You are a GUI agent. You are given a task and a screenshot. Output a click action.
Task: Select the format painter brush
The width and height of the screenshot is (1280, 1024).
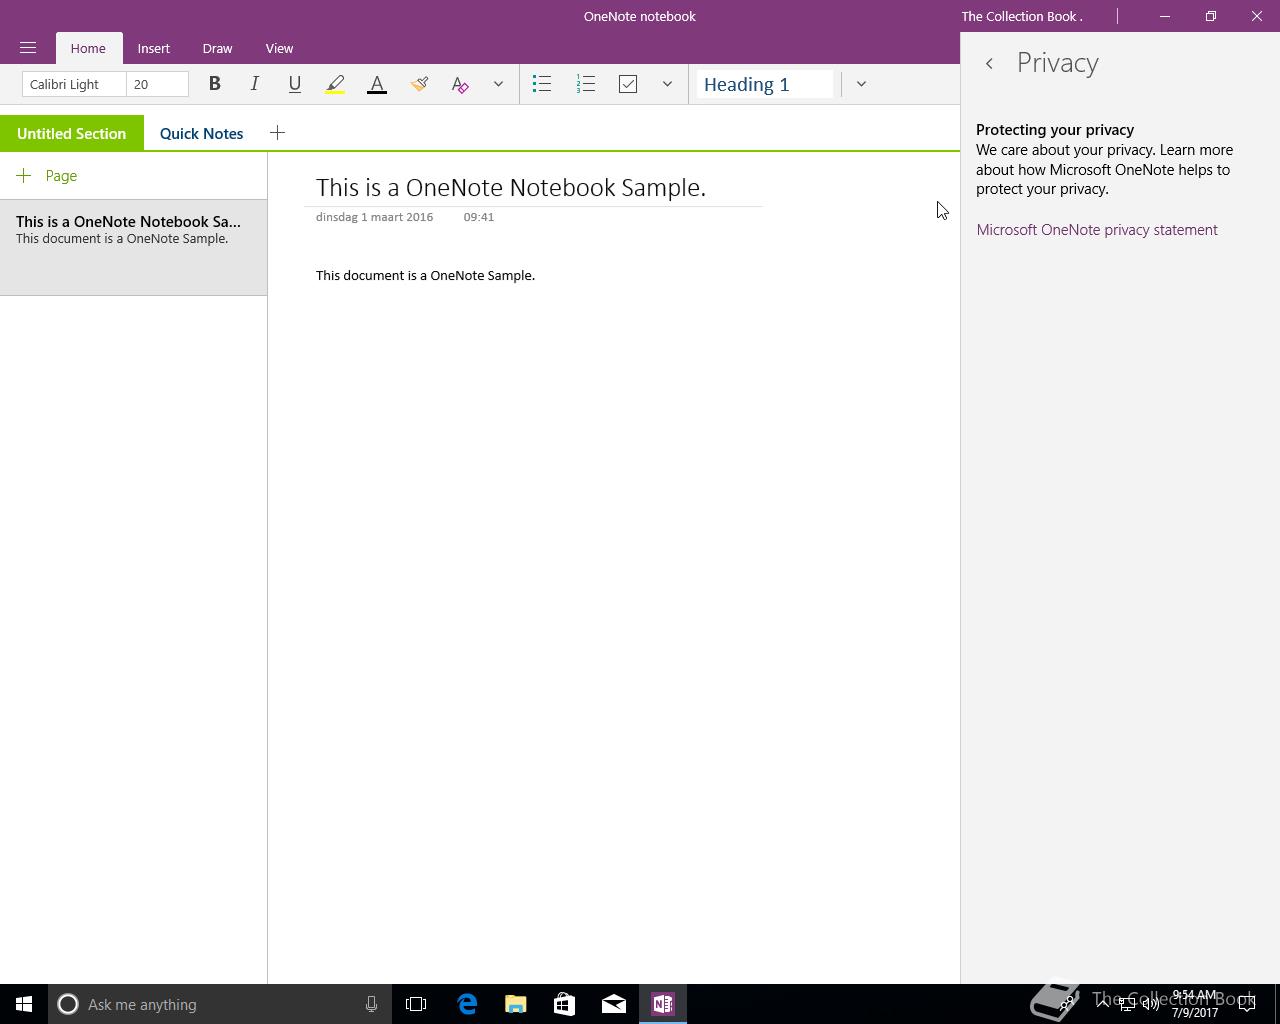(419, 84)
